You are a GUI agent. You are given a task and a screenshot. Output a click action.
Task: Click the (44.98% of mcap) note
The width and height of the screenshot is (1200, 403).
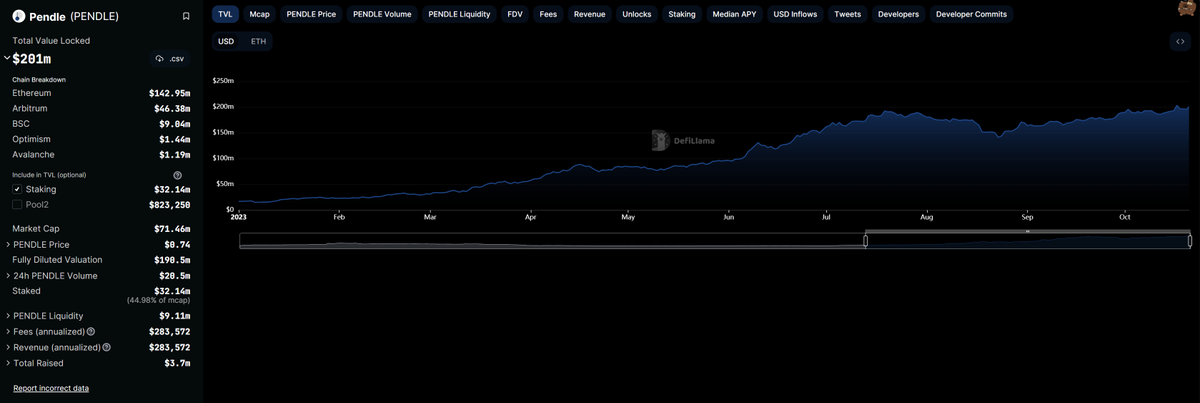[x=158, y=300]
